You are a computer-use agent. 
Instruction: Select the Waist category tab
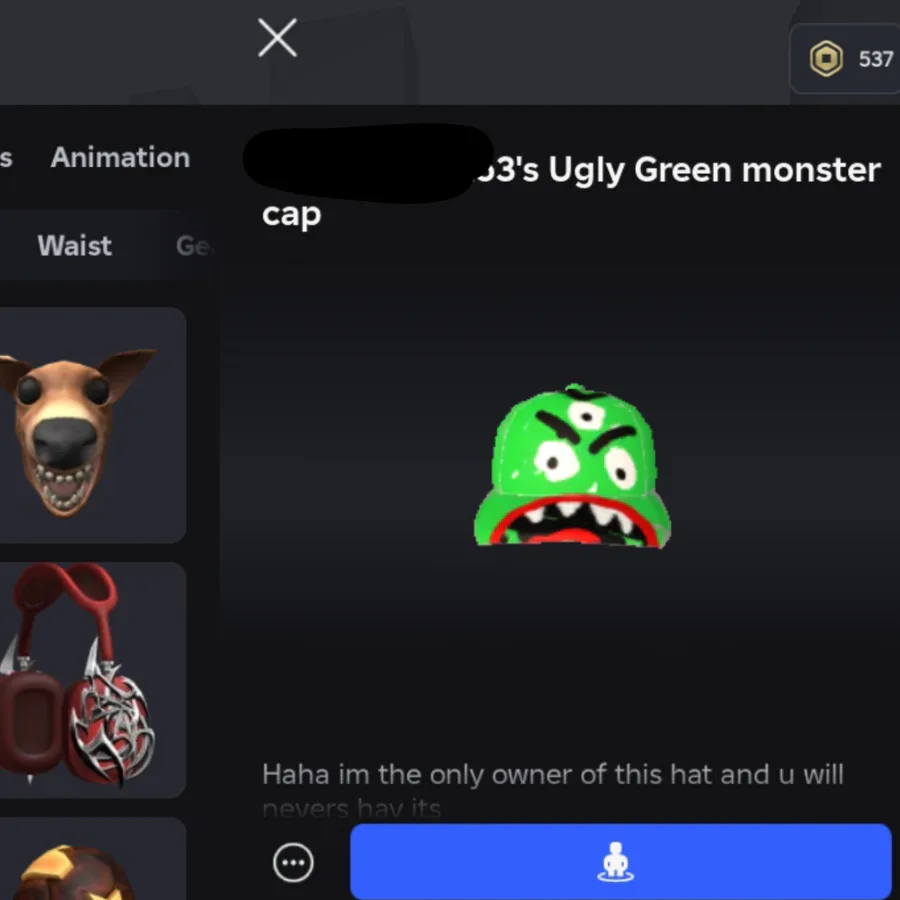(75, 246)
